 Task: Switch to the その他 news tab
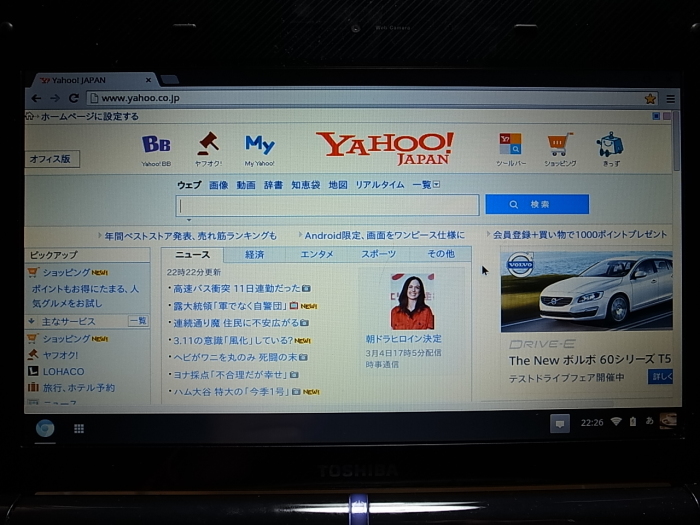click(441, 254)
